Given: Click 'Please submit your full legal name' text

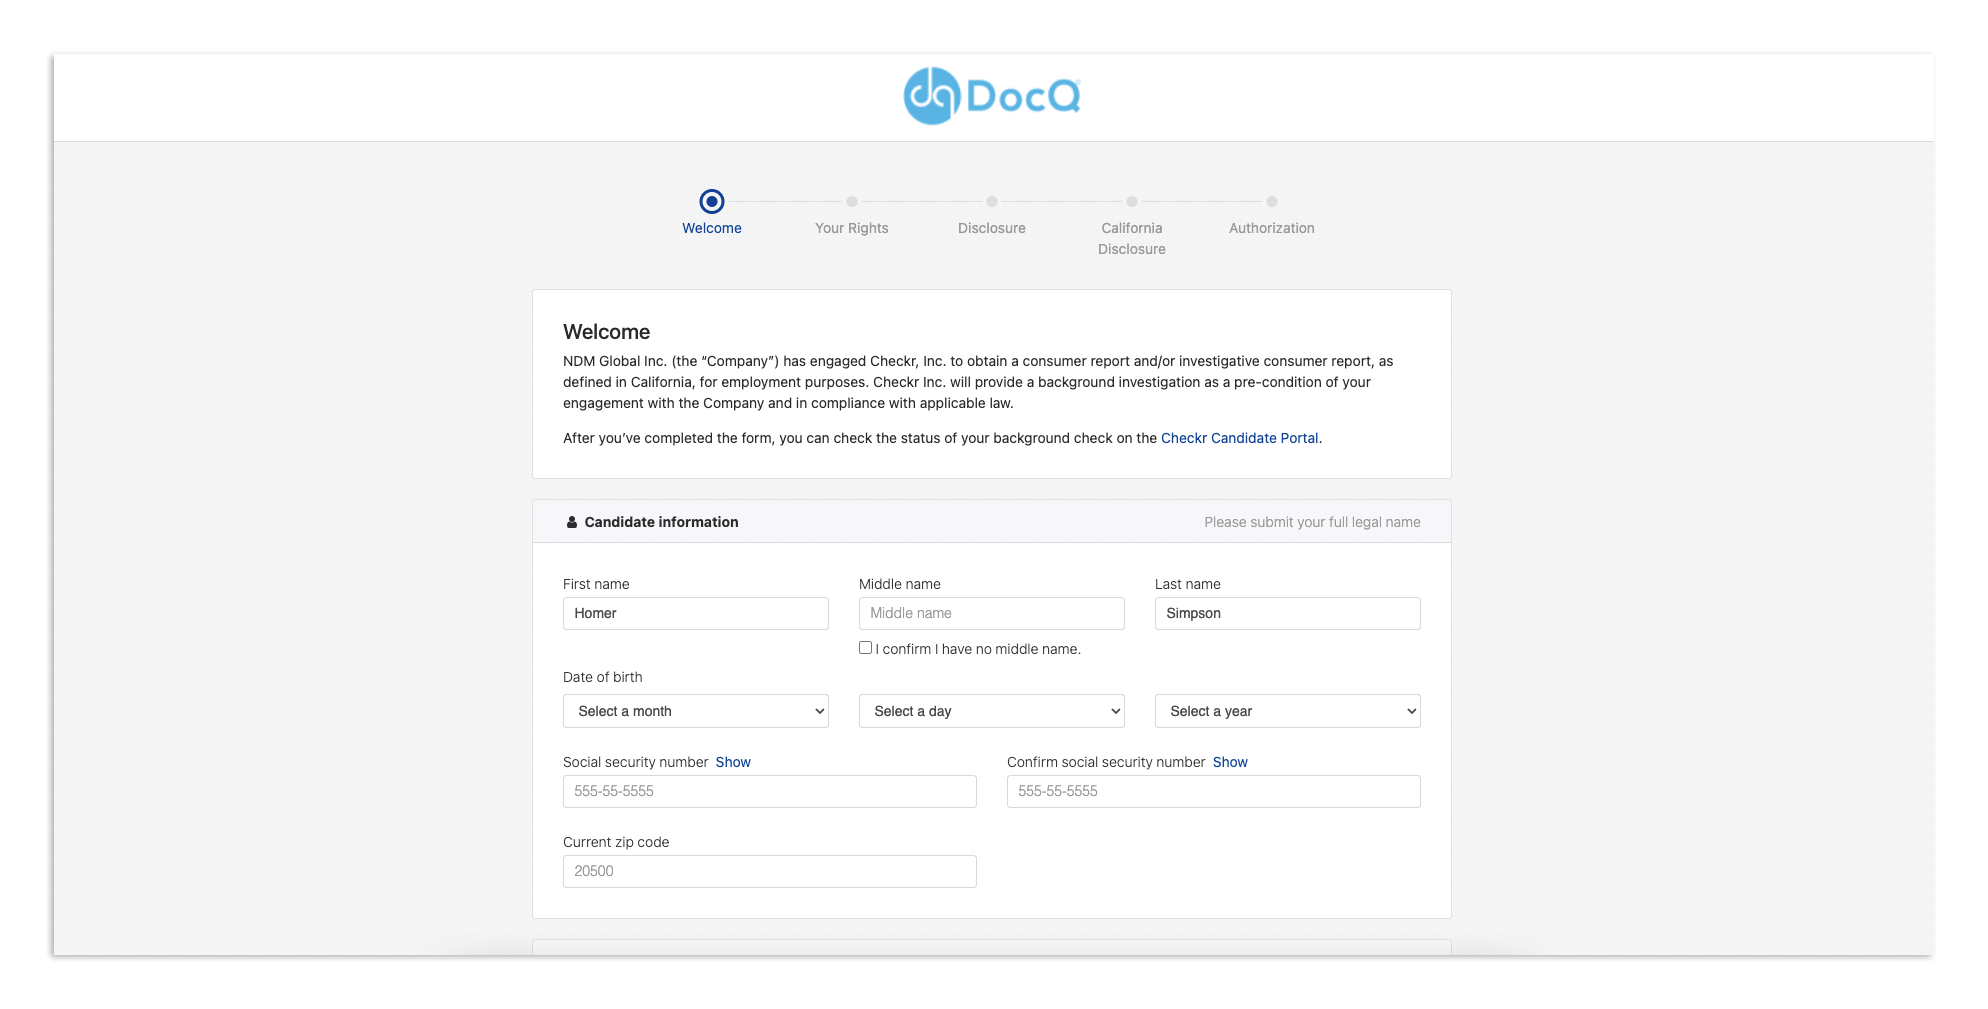Looking at the screenshot, I should coord(1312,522).
